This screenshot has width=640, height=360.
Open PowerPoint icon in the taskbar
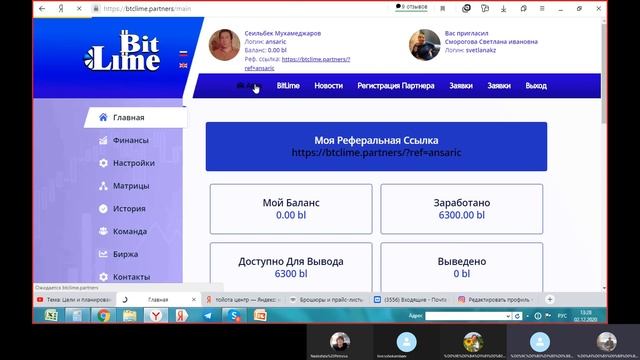click(x=260, y=316)
